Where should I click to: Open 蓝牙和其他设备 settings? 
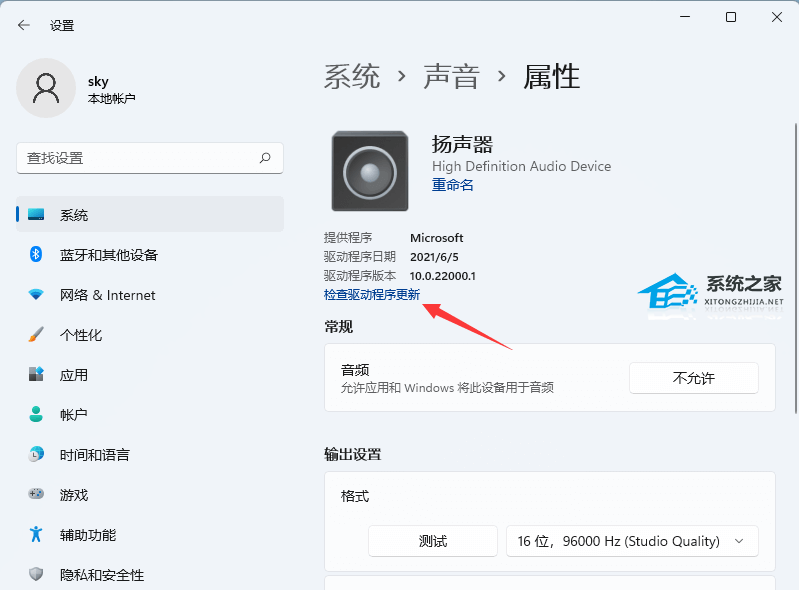click(x=150, y=254)
